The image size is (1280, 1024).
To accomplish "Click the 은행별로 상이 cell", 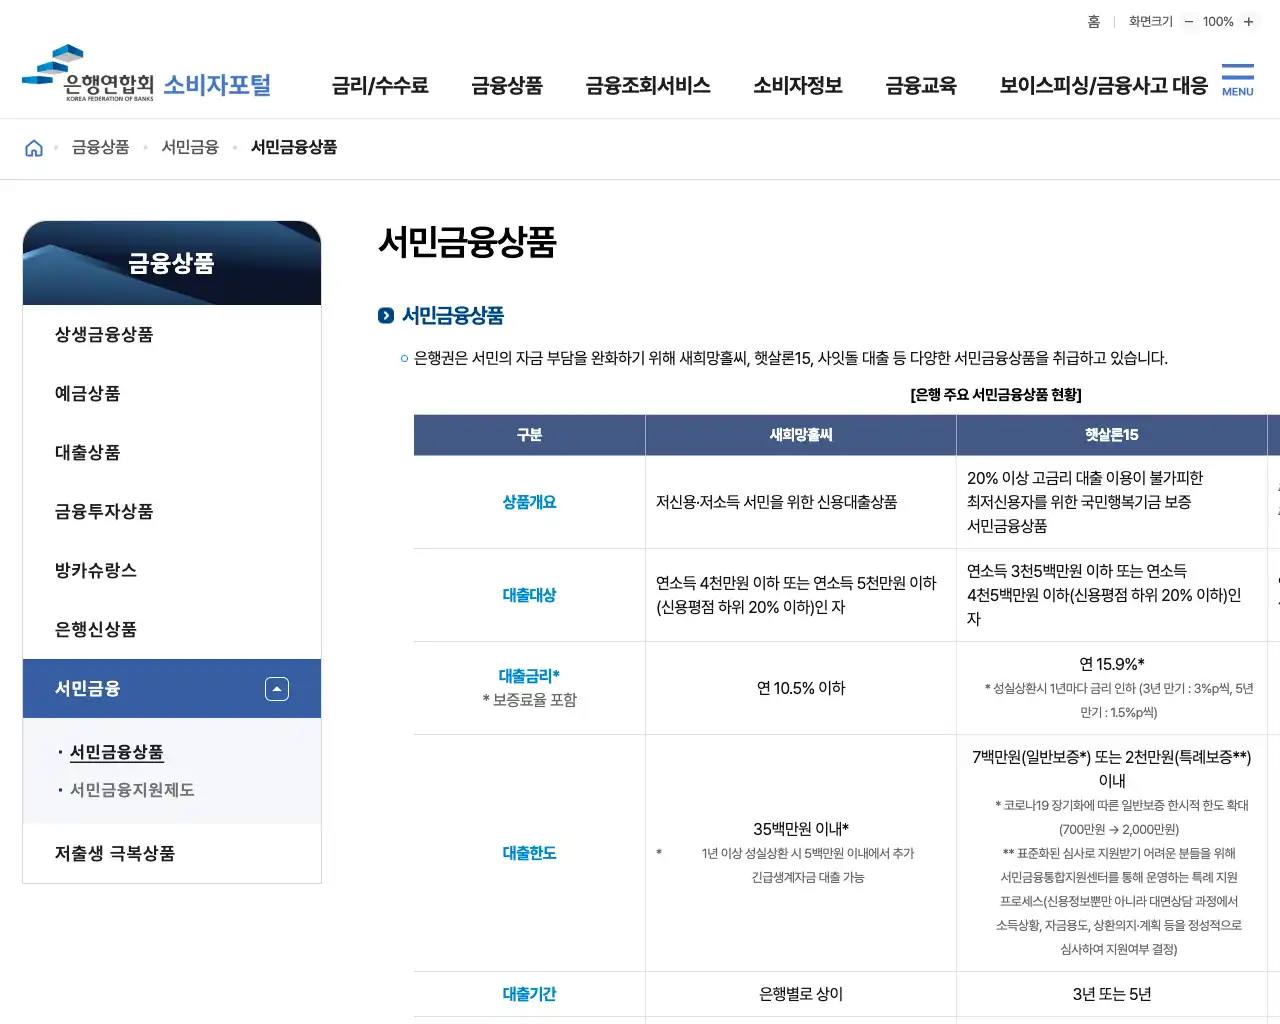I will [x=801, y=994].
